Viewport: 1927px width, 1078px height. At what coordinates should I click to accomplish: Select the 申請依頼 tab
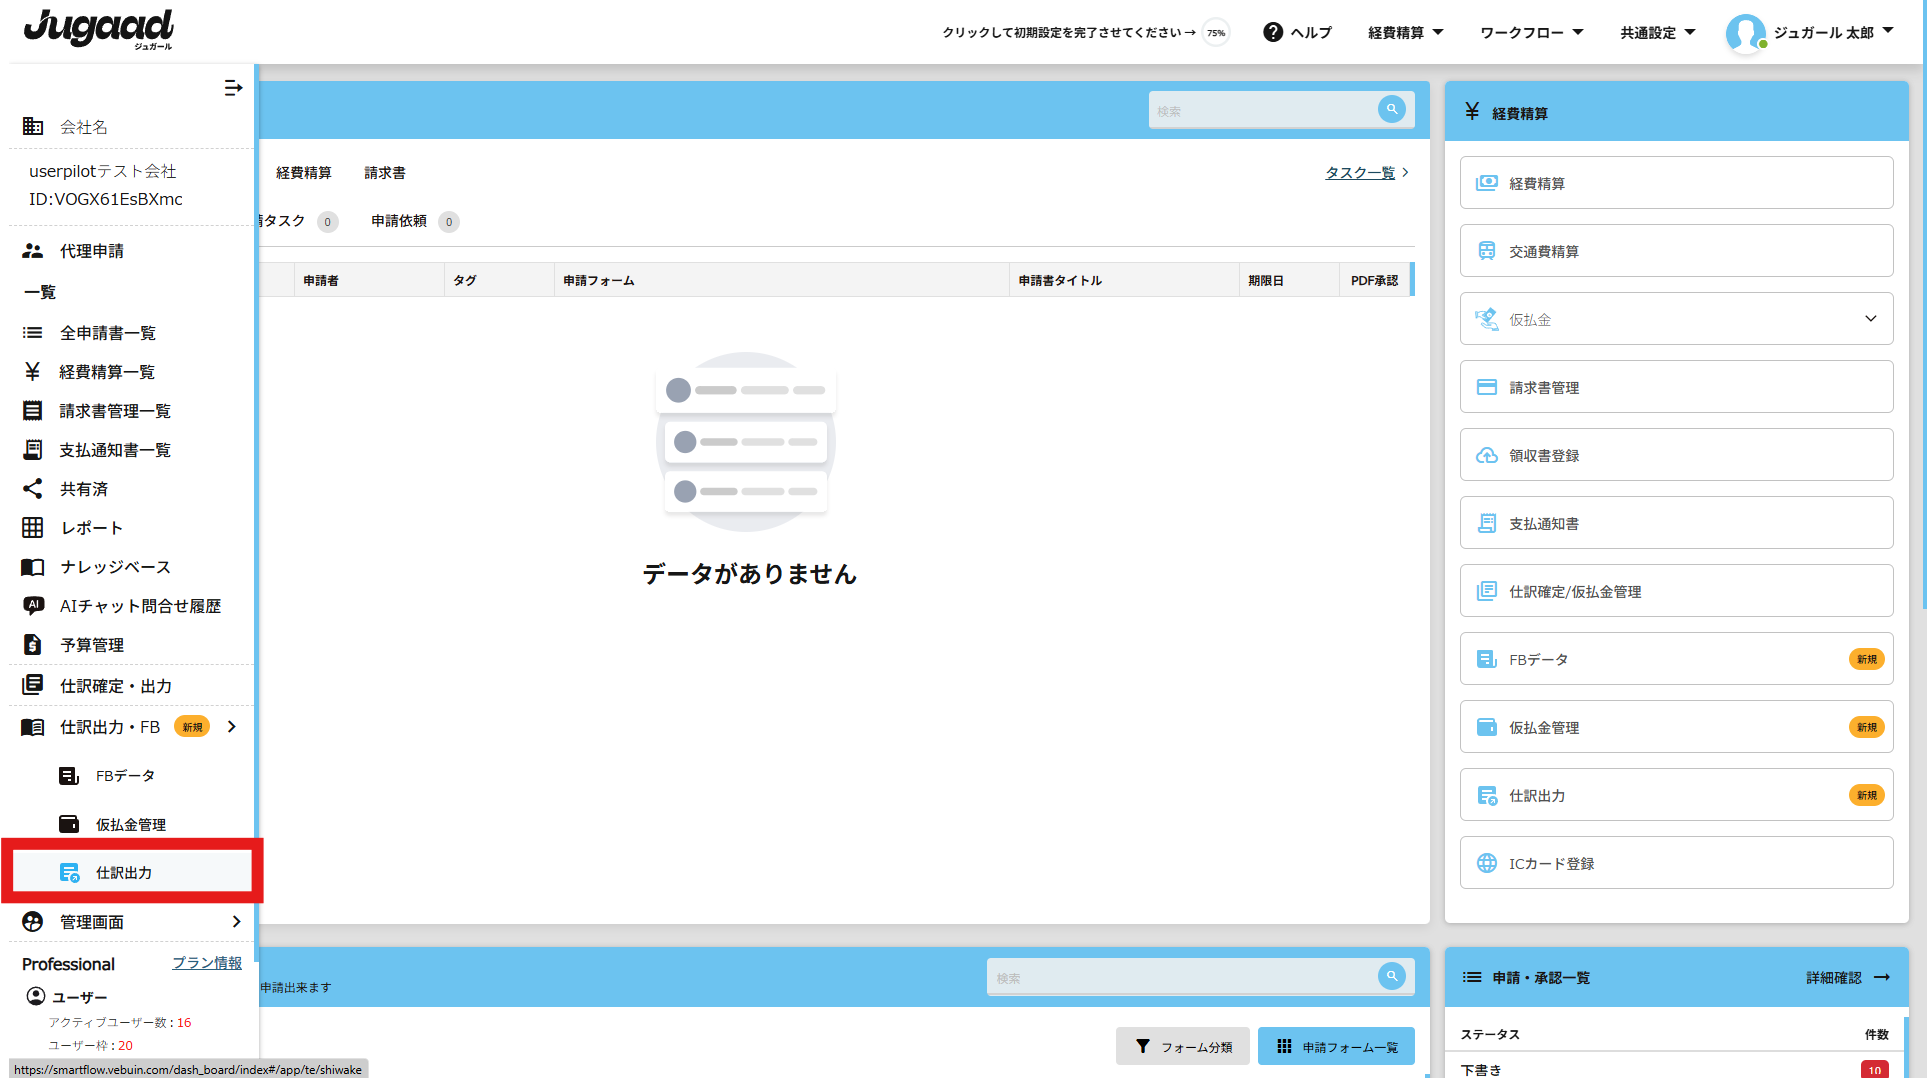(x=399, y=221)
